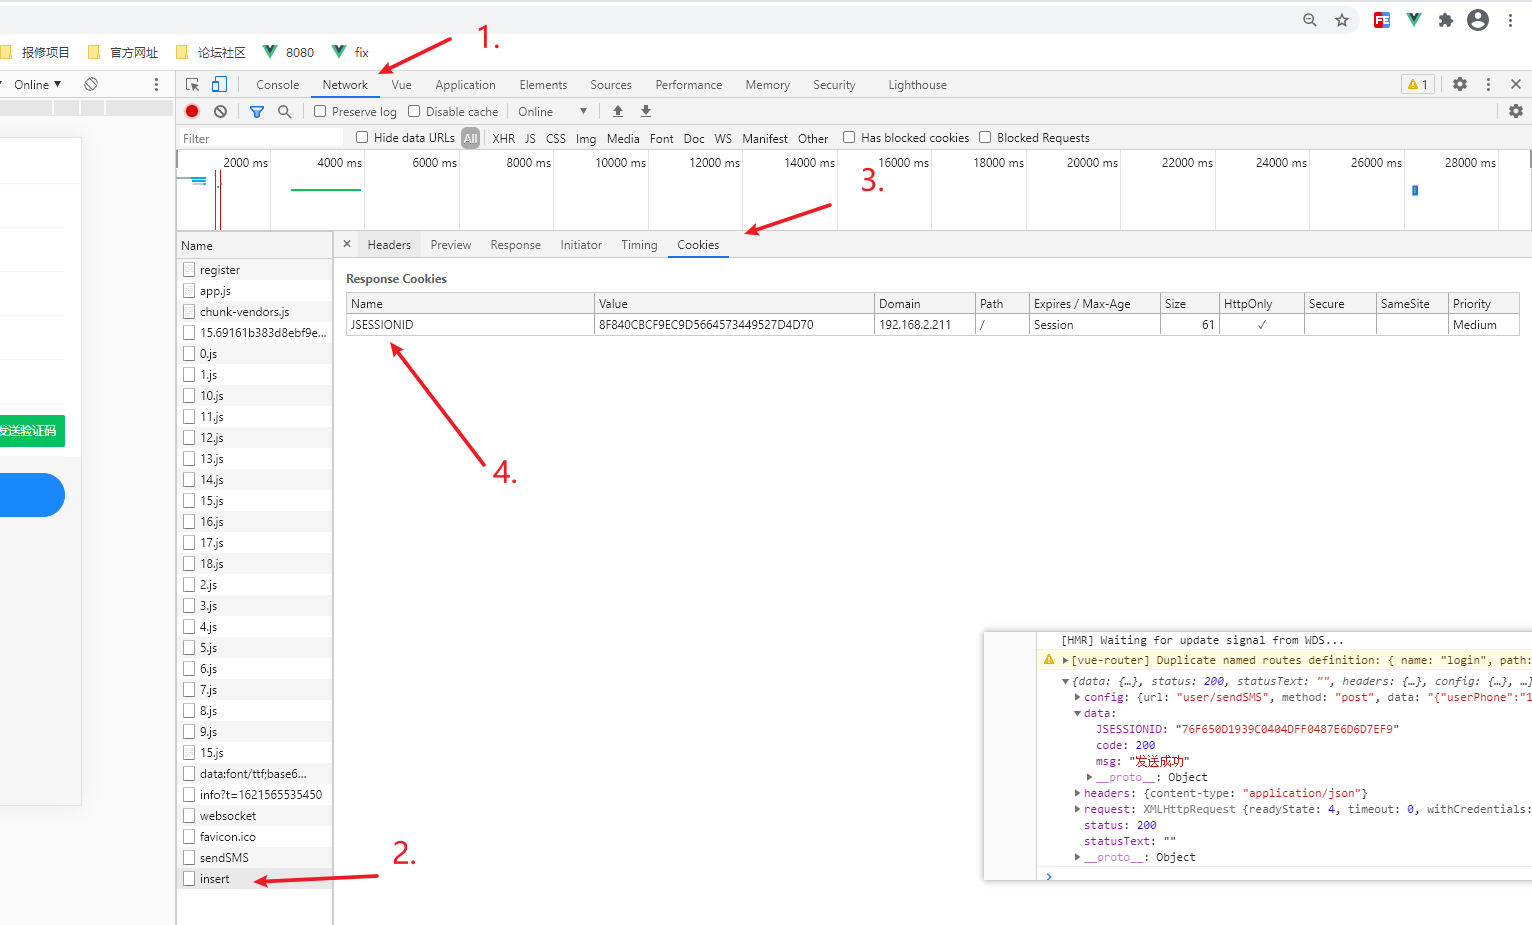Clear the network log
The height and width of the screenshot is (925, 1532).
pos(220,111)
